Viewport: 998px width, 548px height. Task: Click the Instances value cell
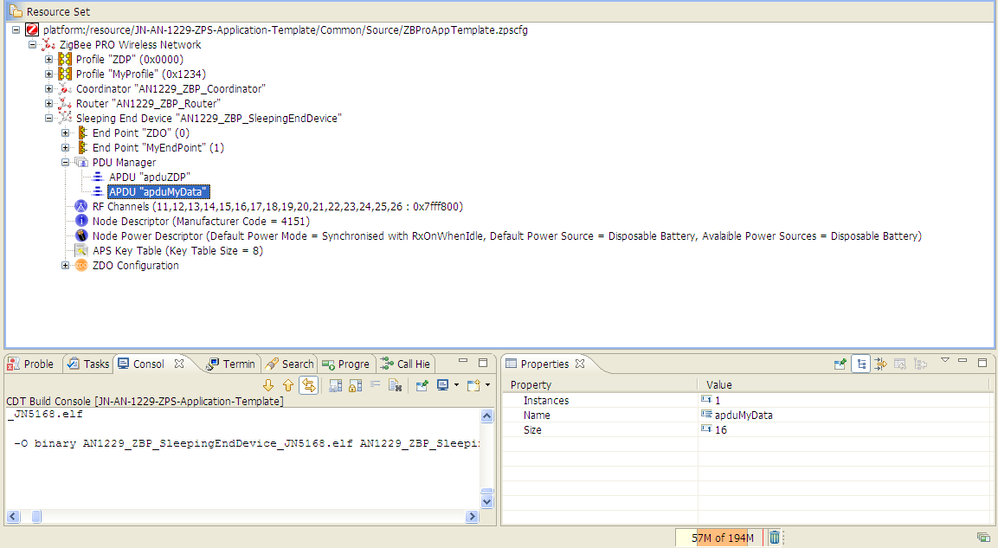tap(845, 400)
